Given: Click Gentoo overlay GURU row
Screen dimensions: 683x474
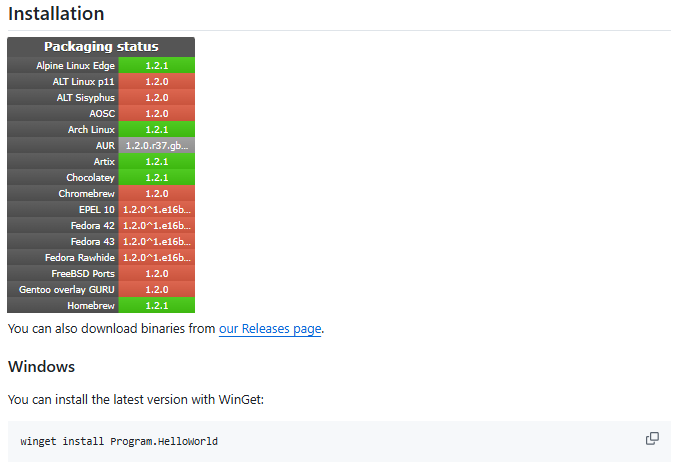Looking at the screenshot, I should pyautogui.click(x=101, y=289).
